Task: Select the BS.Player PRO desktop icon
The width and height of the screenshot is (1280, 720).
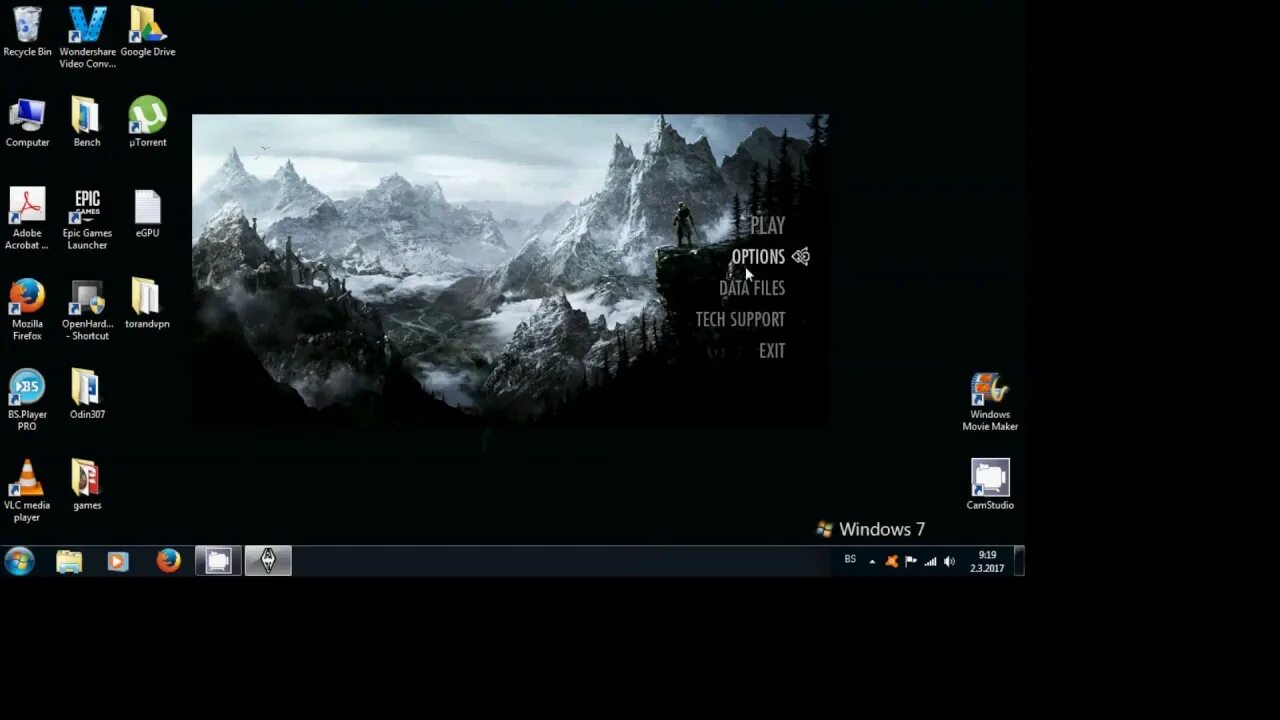Action: [27, 400]
